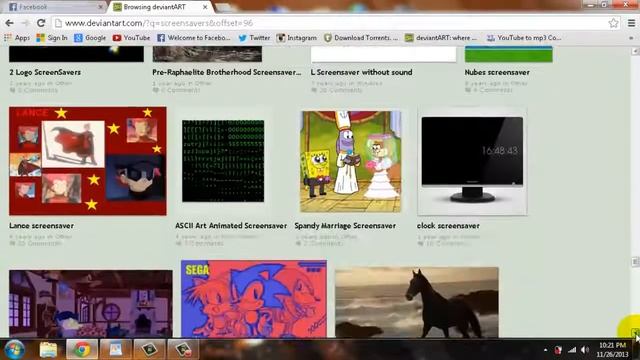Expand the bookmarks overflow chevron

click(x=631, y=38)
